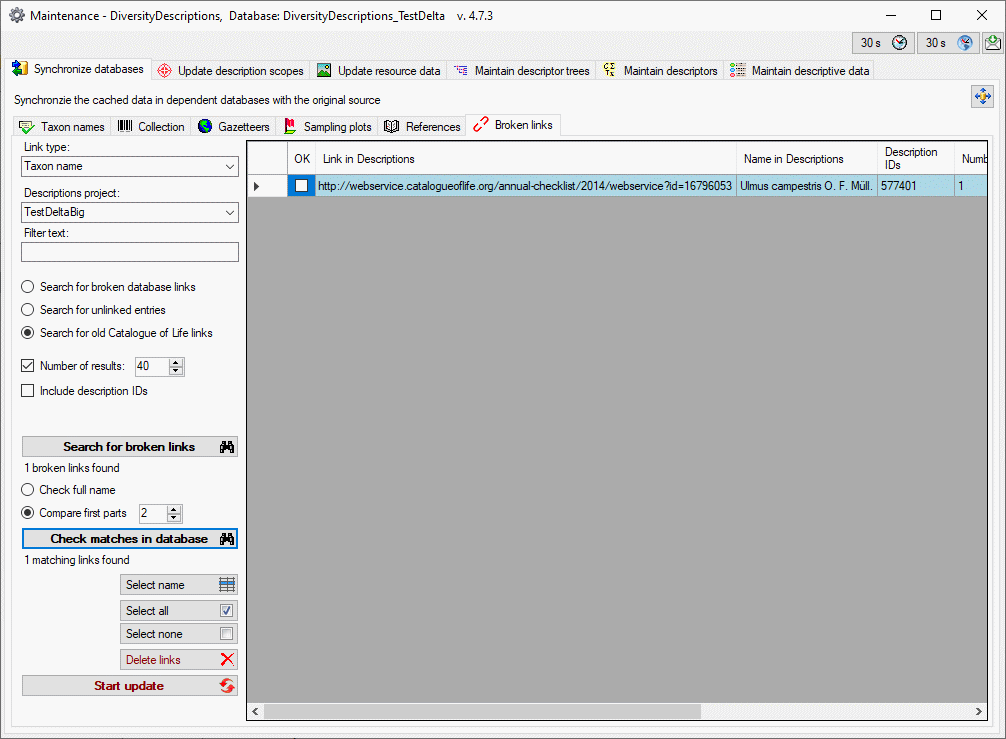Click the globe icon of the Gazetteers tab
The height and width of the screenshot is (739, 1006).
[205, 126]
